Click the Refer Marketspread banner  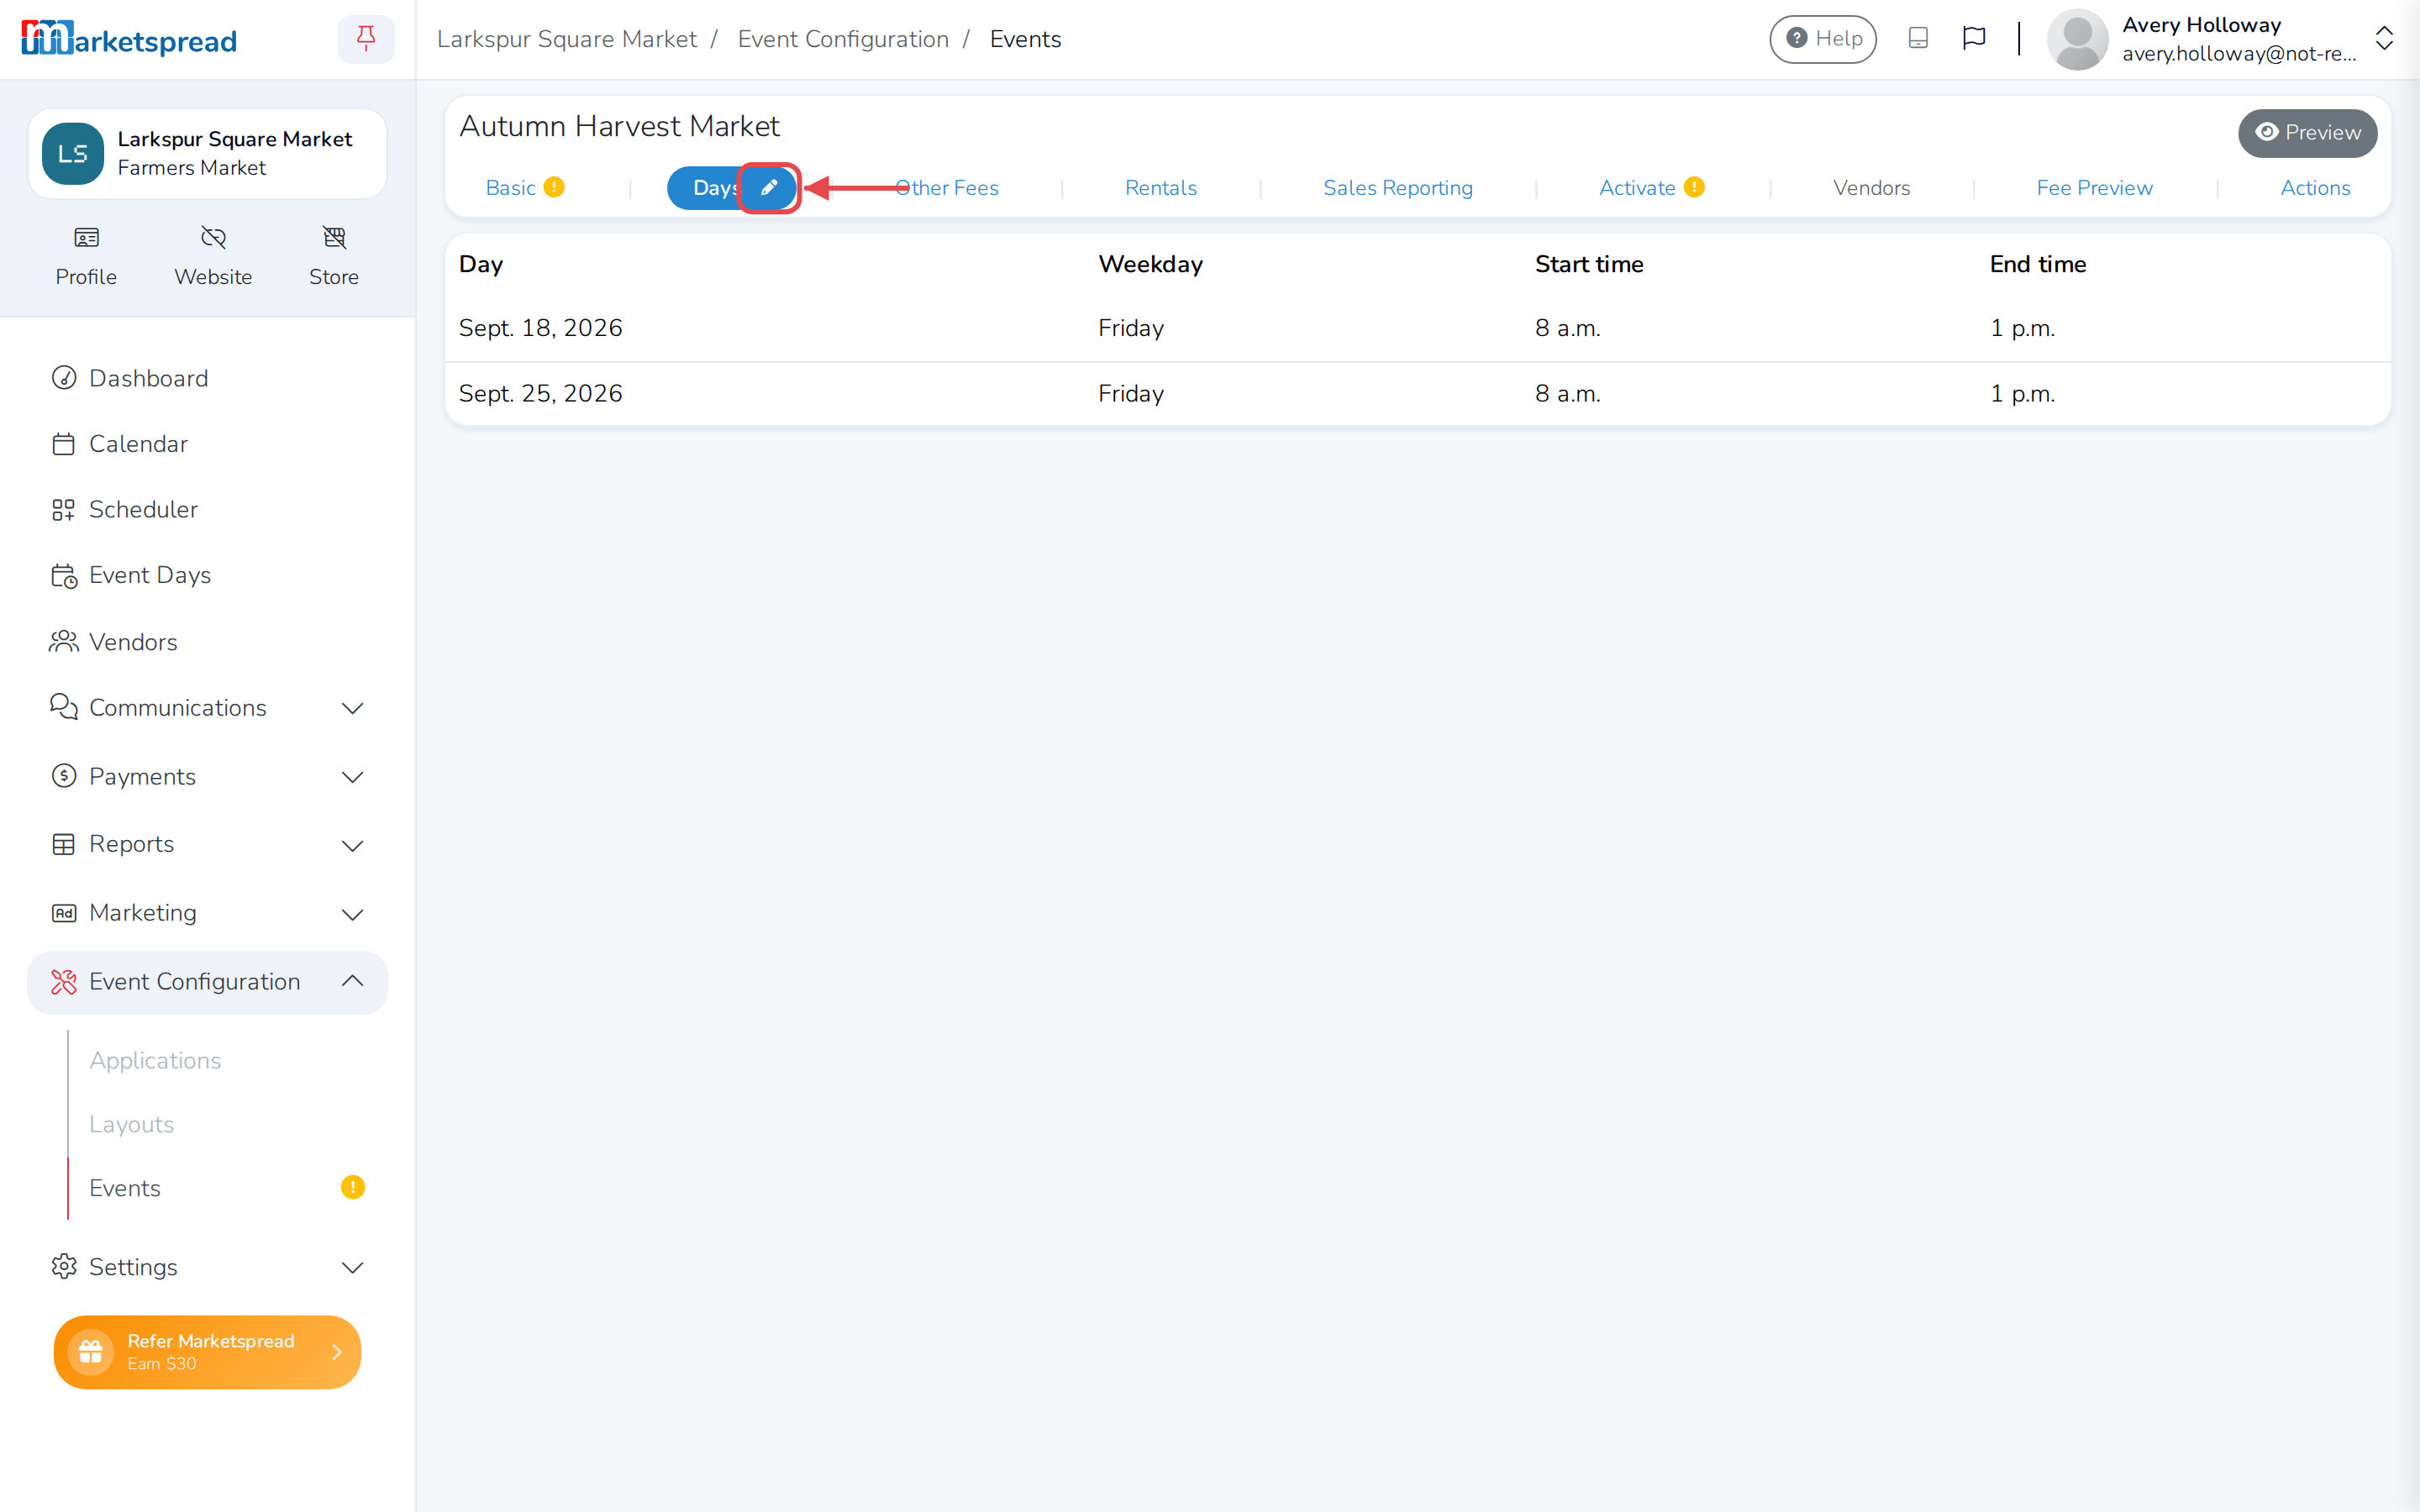[x=207, y=1352]
